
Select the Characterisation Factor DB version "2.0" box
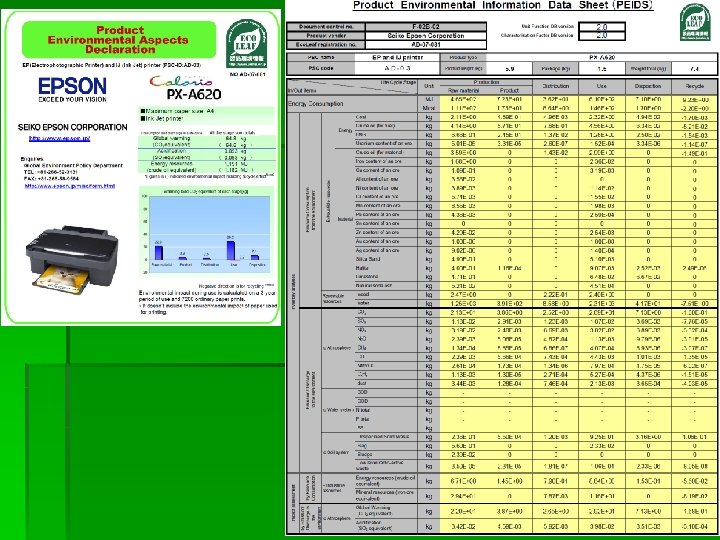point(602,35)
